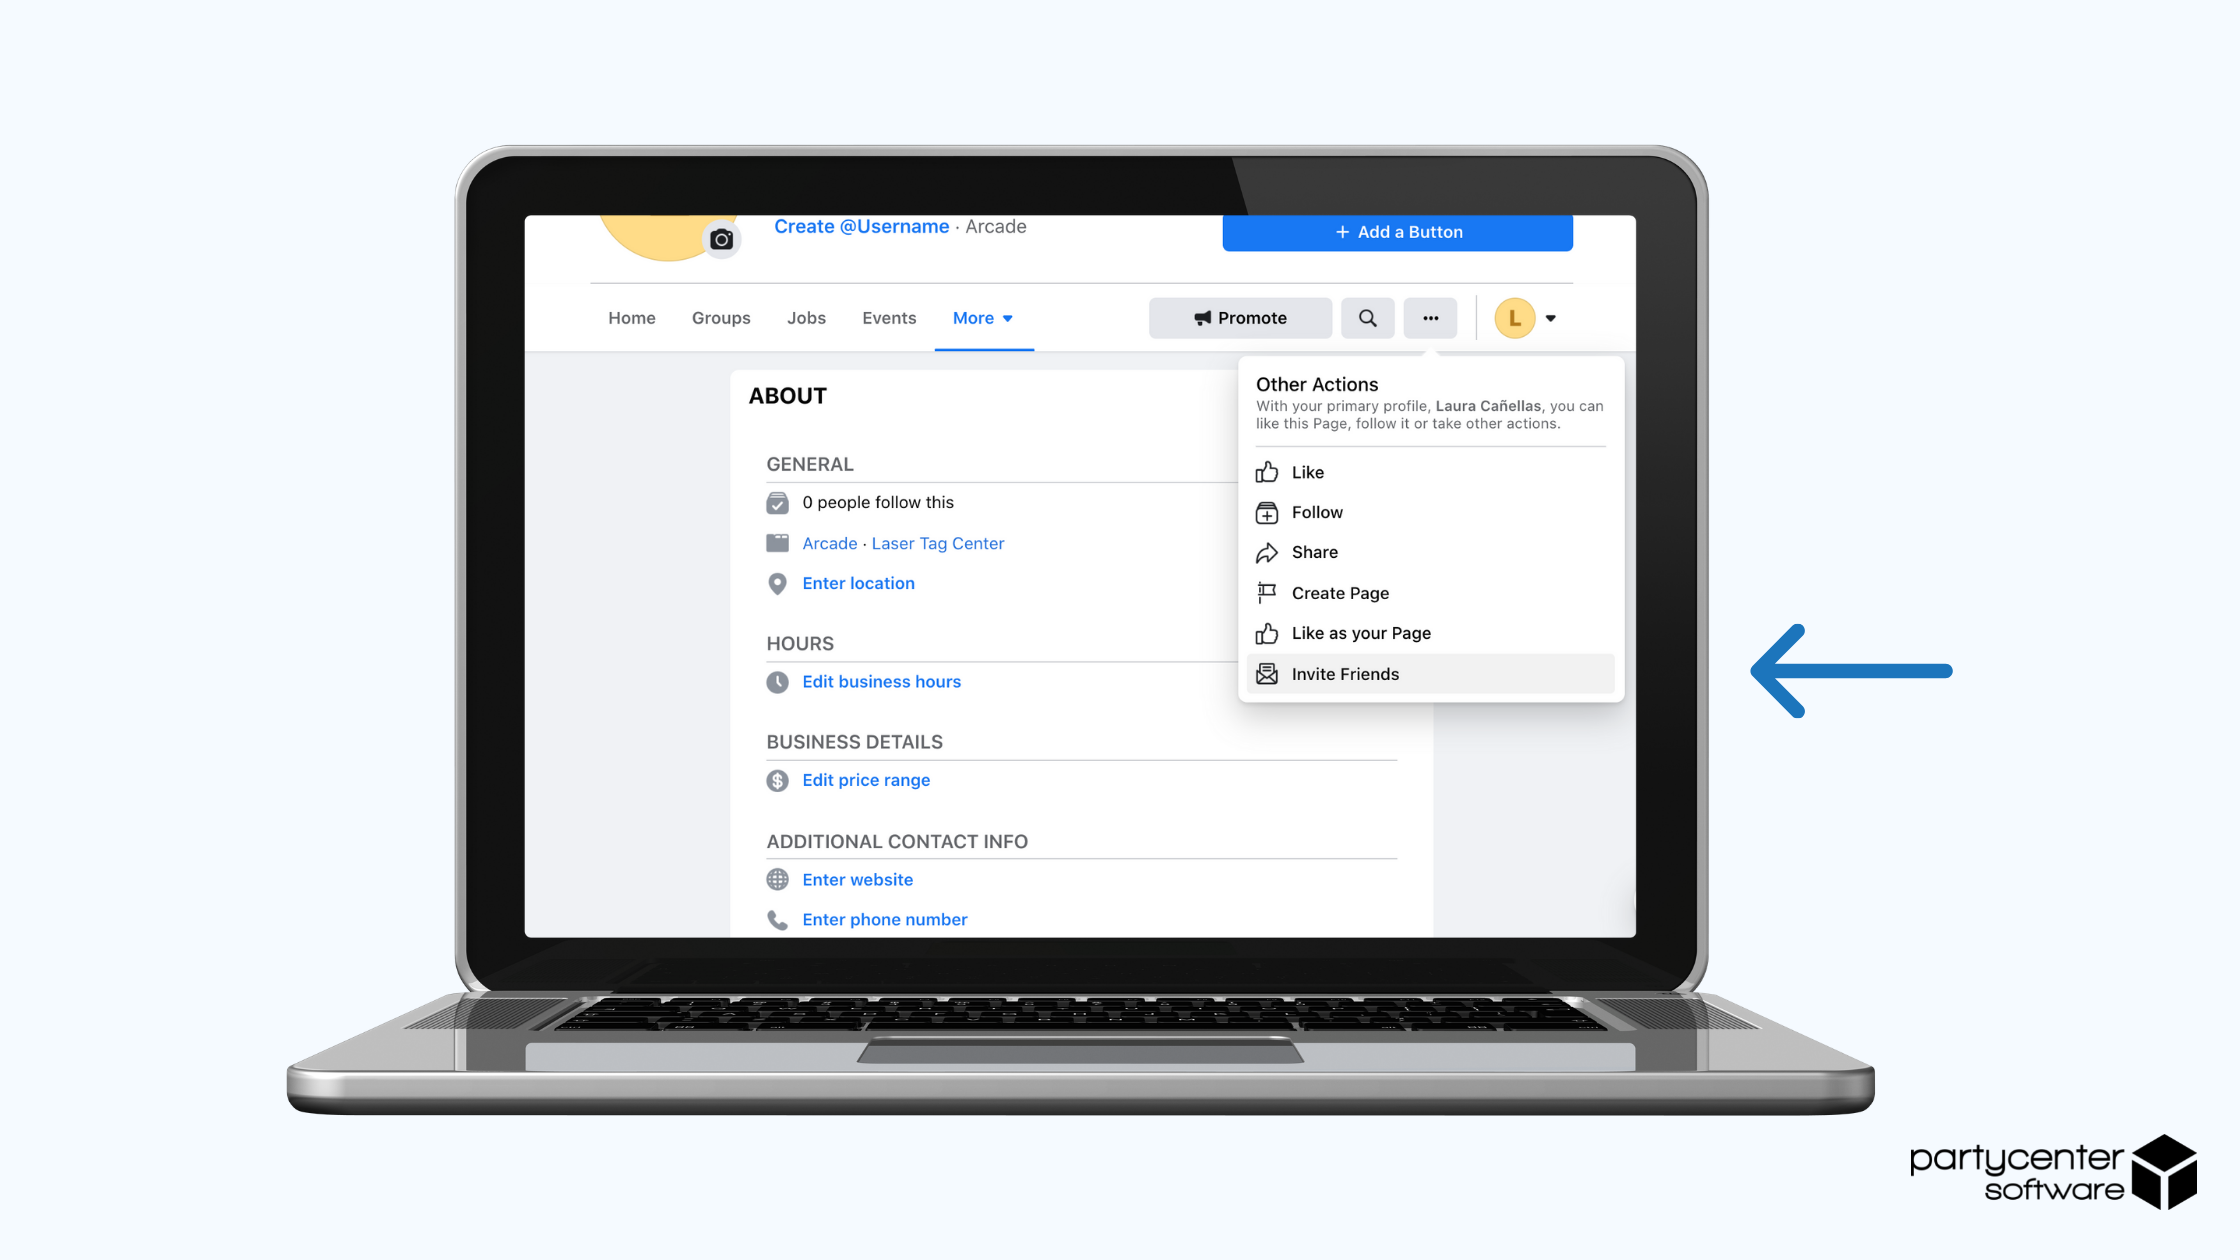Click the Share icon in Other Actions
This screenshot has width=2240, height=1260.
click(x=1268, y=551)
